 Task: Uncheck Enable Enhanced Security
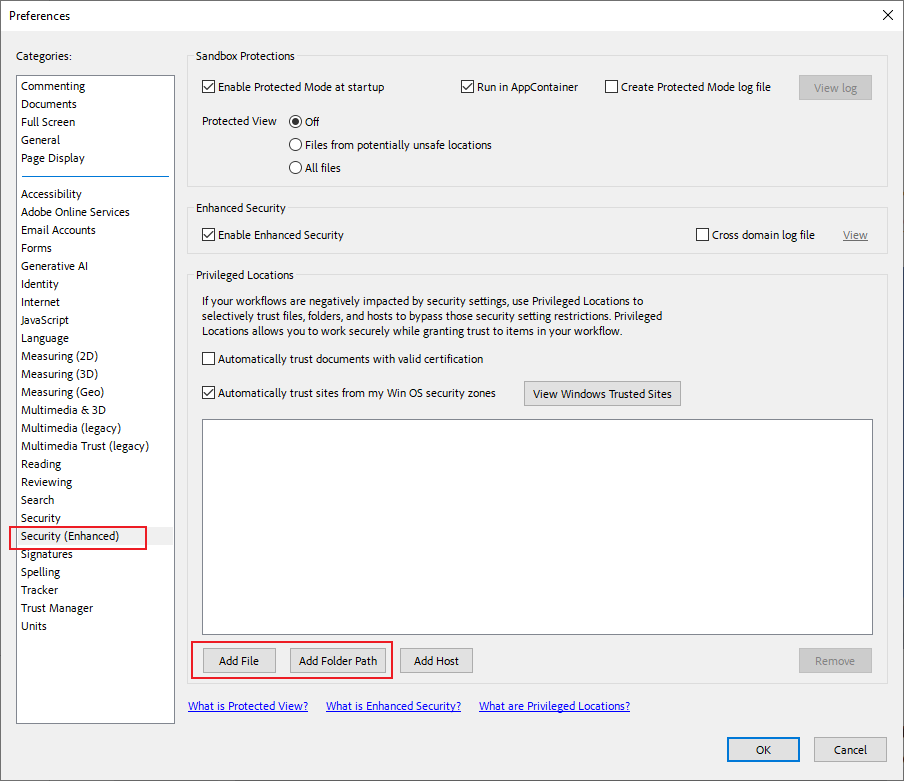point(208,235)
